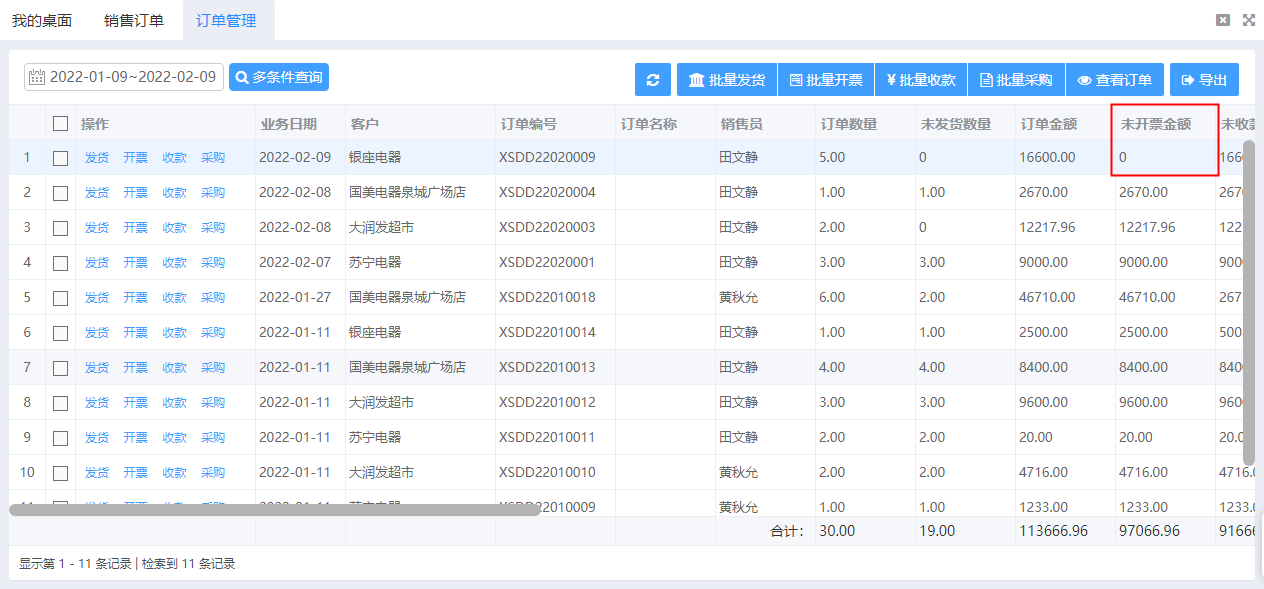Click 发货 link on the 苏宁电器 row
Screen dimensions: 1264x589
(96, 261)
